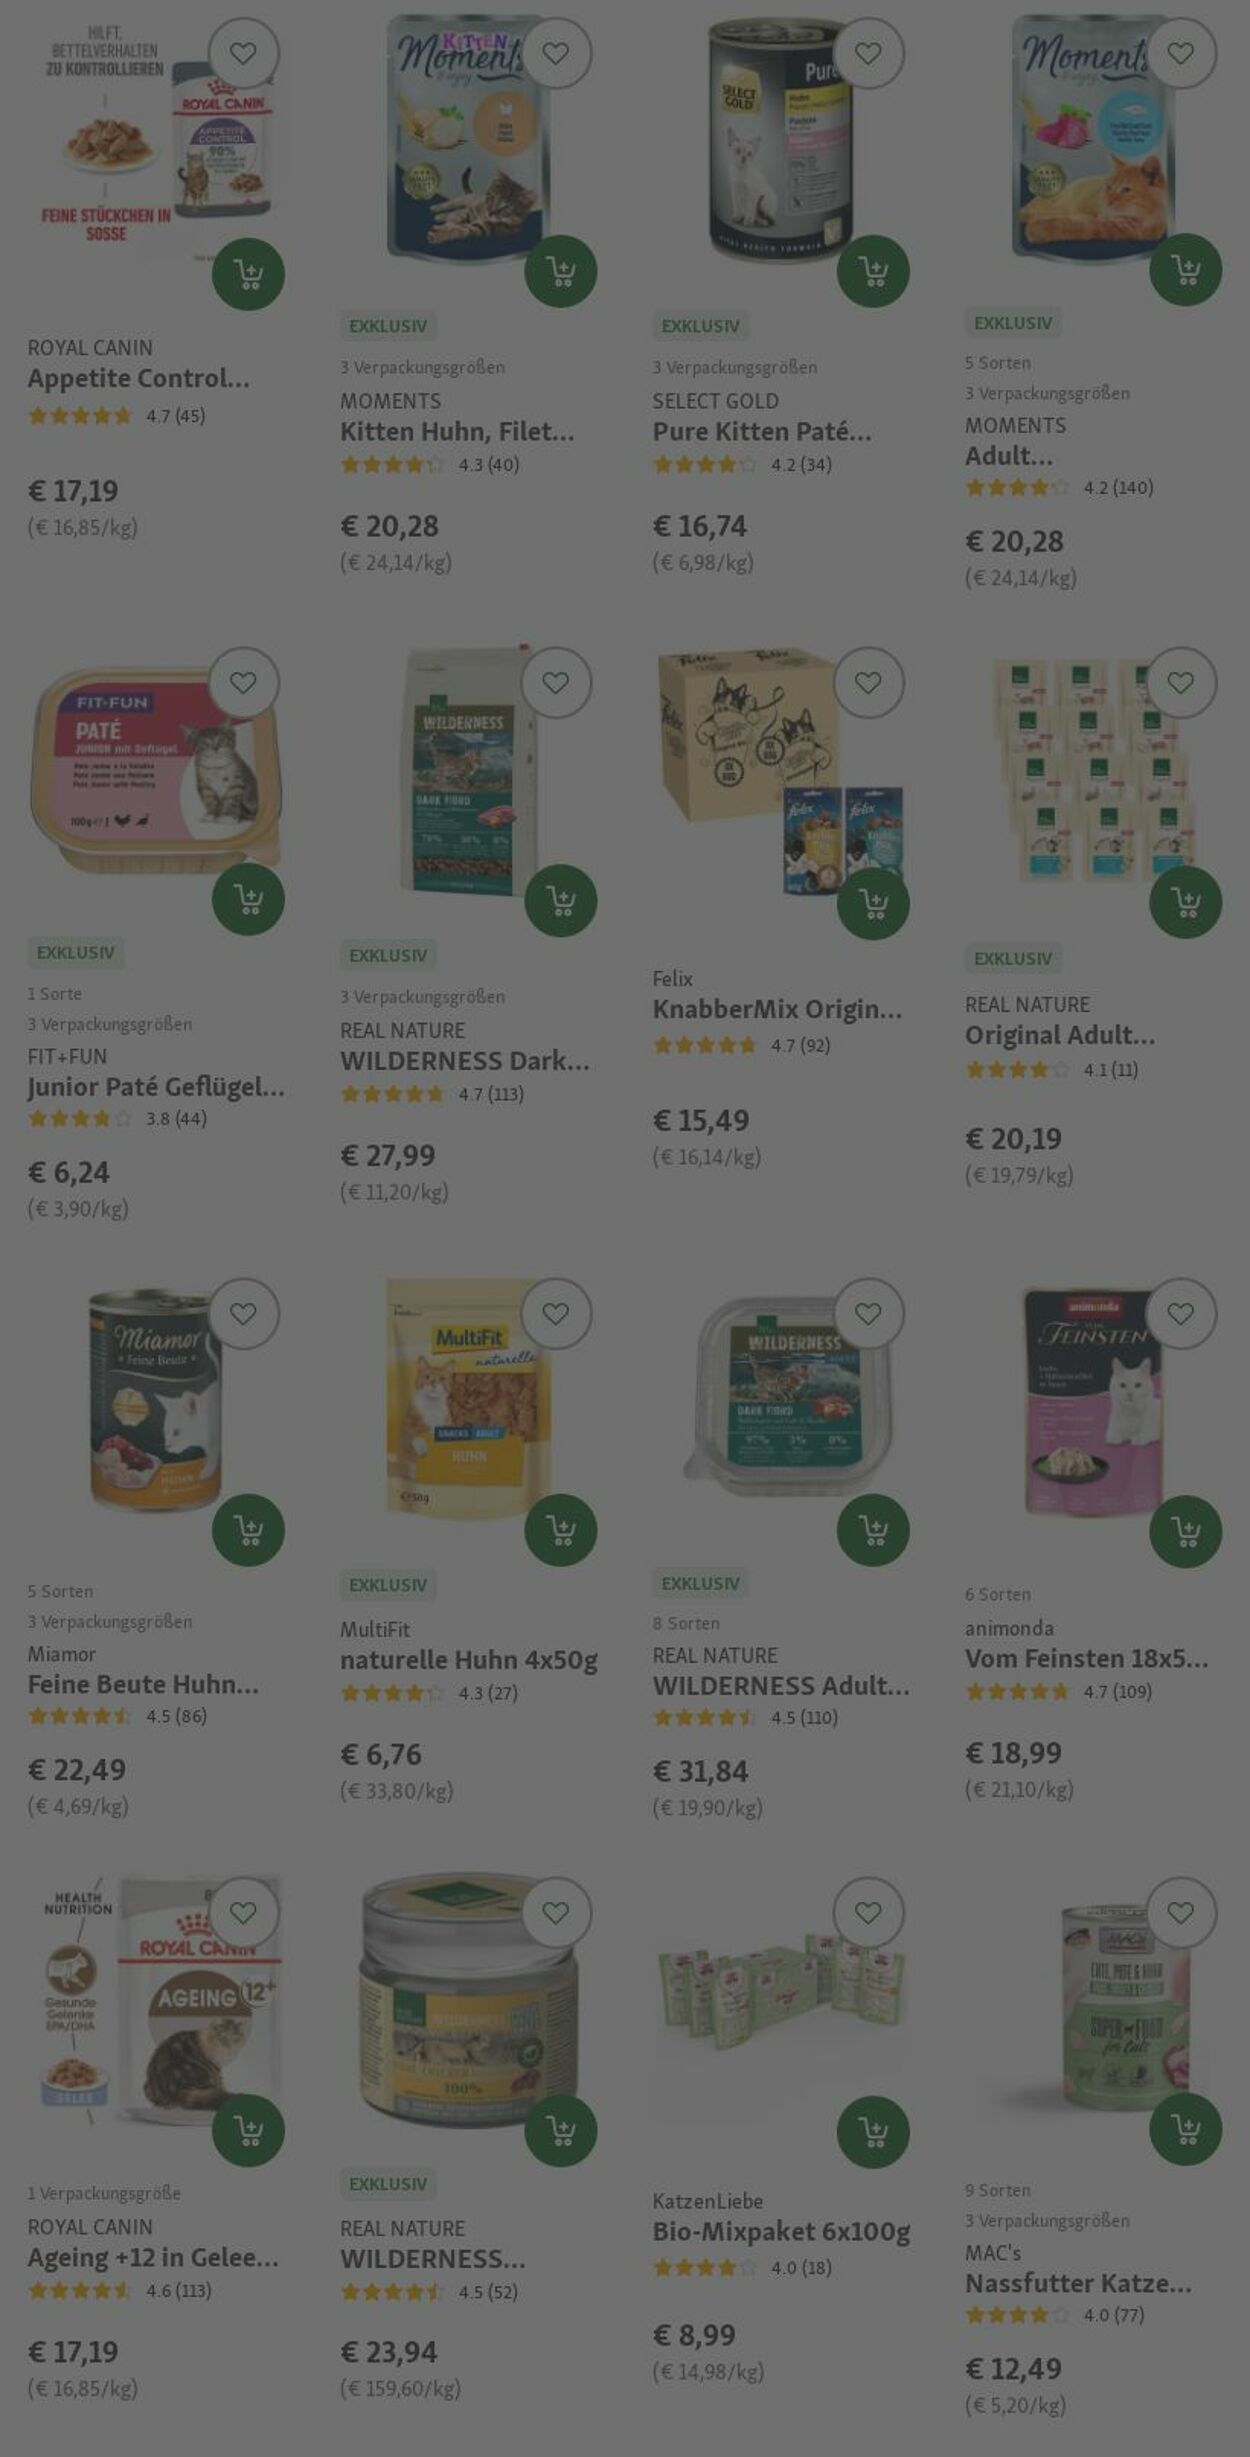Toggle wishlist heart for Royal Canin Ageing +12
Screen dimensions: 1250x2457
[243, 1913]
